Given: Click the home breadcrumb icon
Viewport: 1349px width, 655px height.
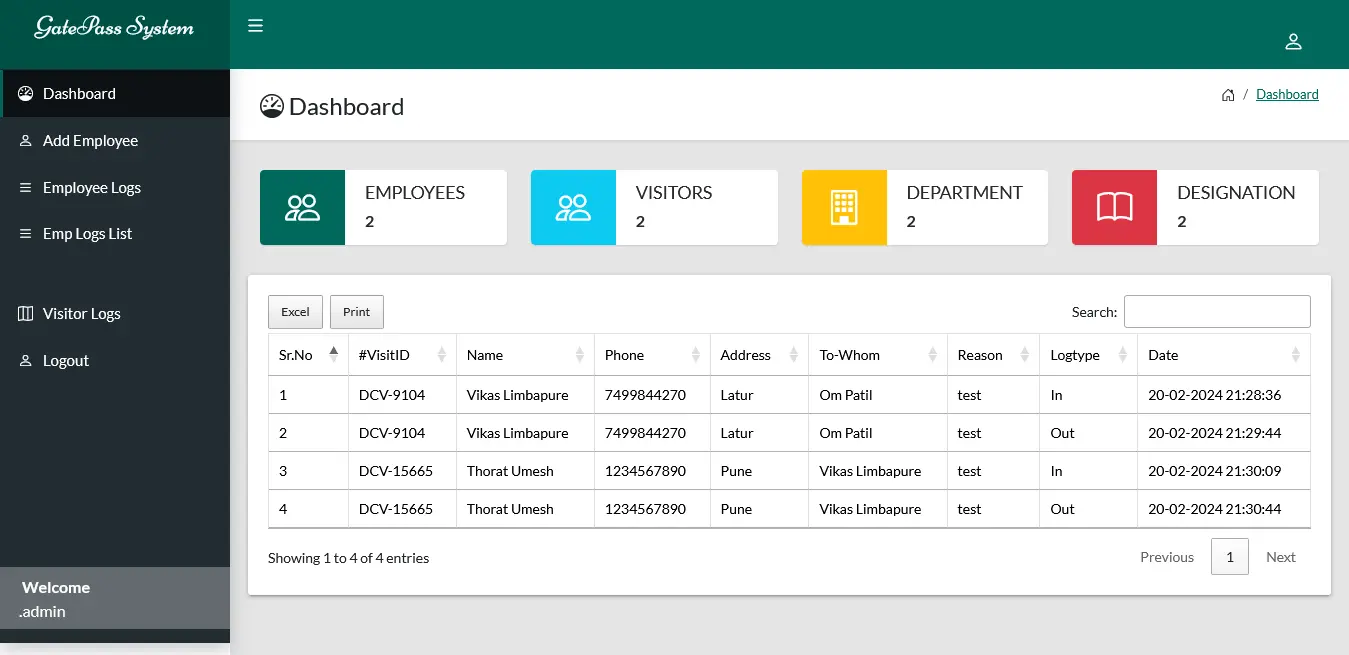Looking at the screenshot, I should 1228,94.
